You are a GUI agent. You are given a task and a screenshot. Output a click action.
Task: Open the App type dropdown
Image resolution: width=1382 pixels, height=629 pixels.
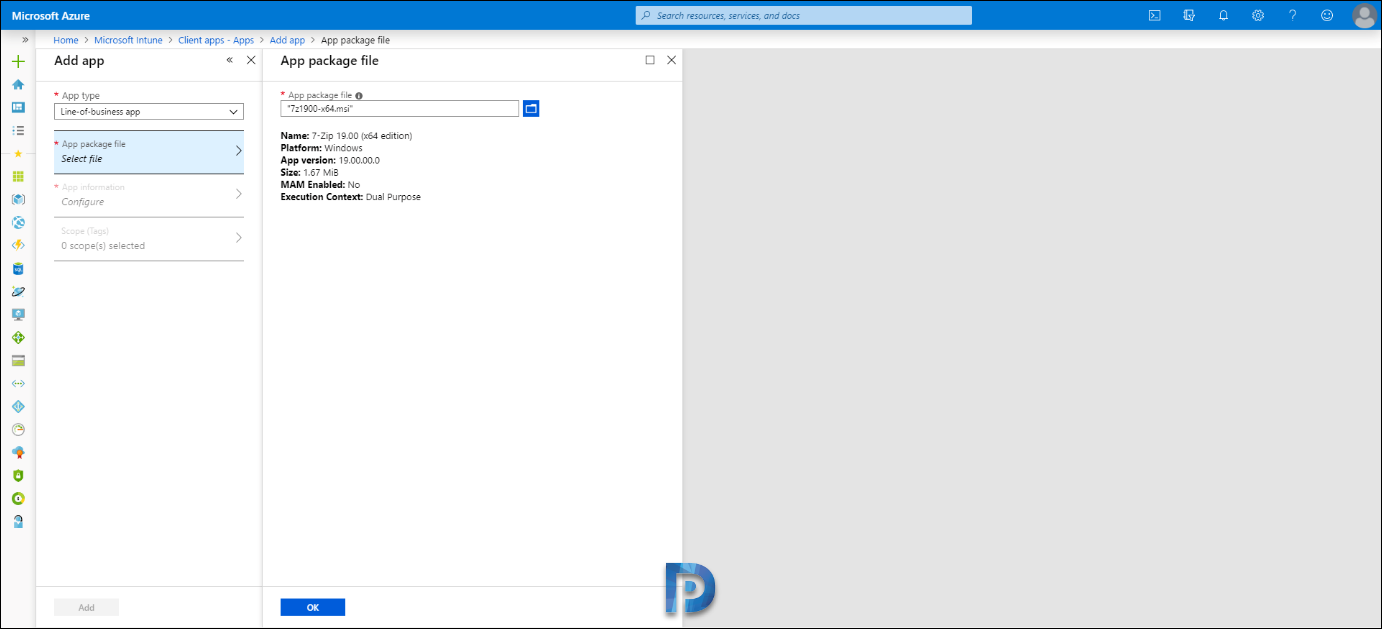149,112
